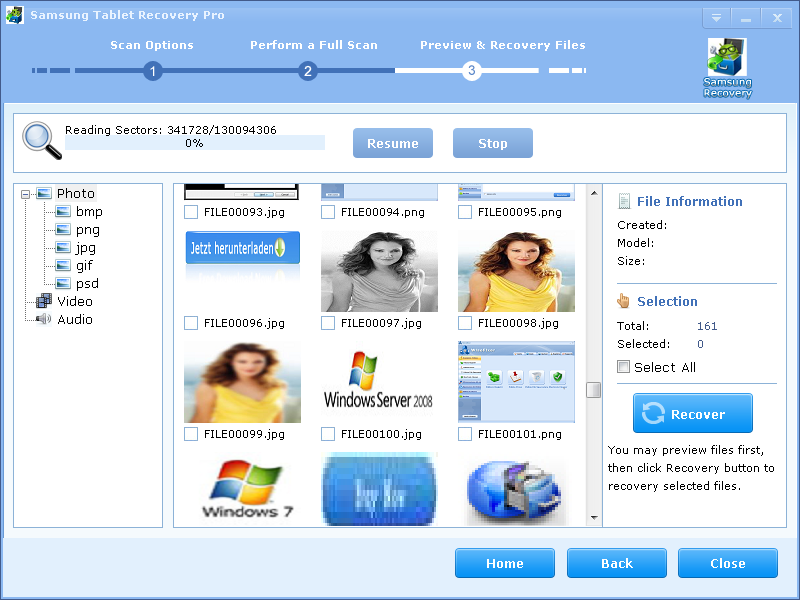
Task: Tick checkbox for FILE00097.jpg
Action: tap(328, 323)
